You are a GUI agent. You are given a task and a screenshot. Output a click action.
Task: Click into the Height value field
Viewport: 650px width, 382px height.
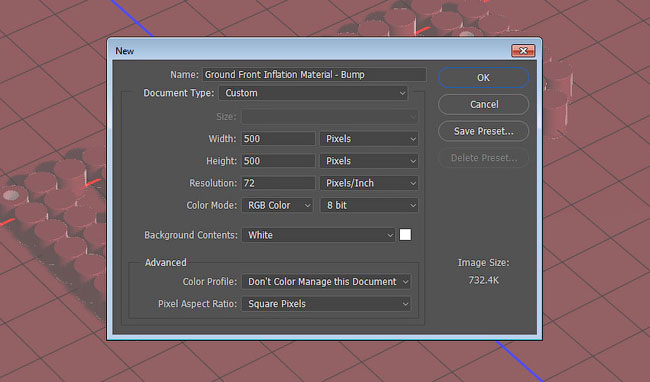[278, 161]
